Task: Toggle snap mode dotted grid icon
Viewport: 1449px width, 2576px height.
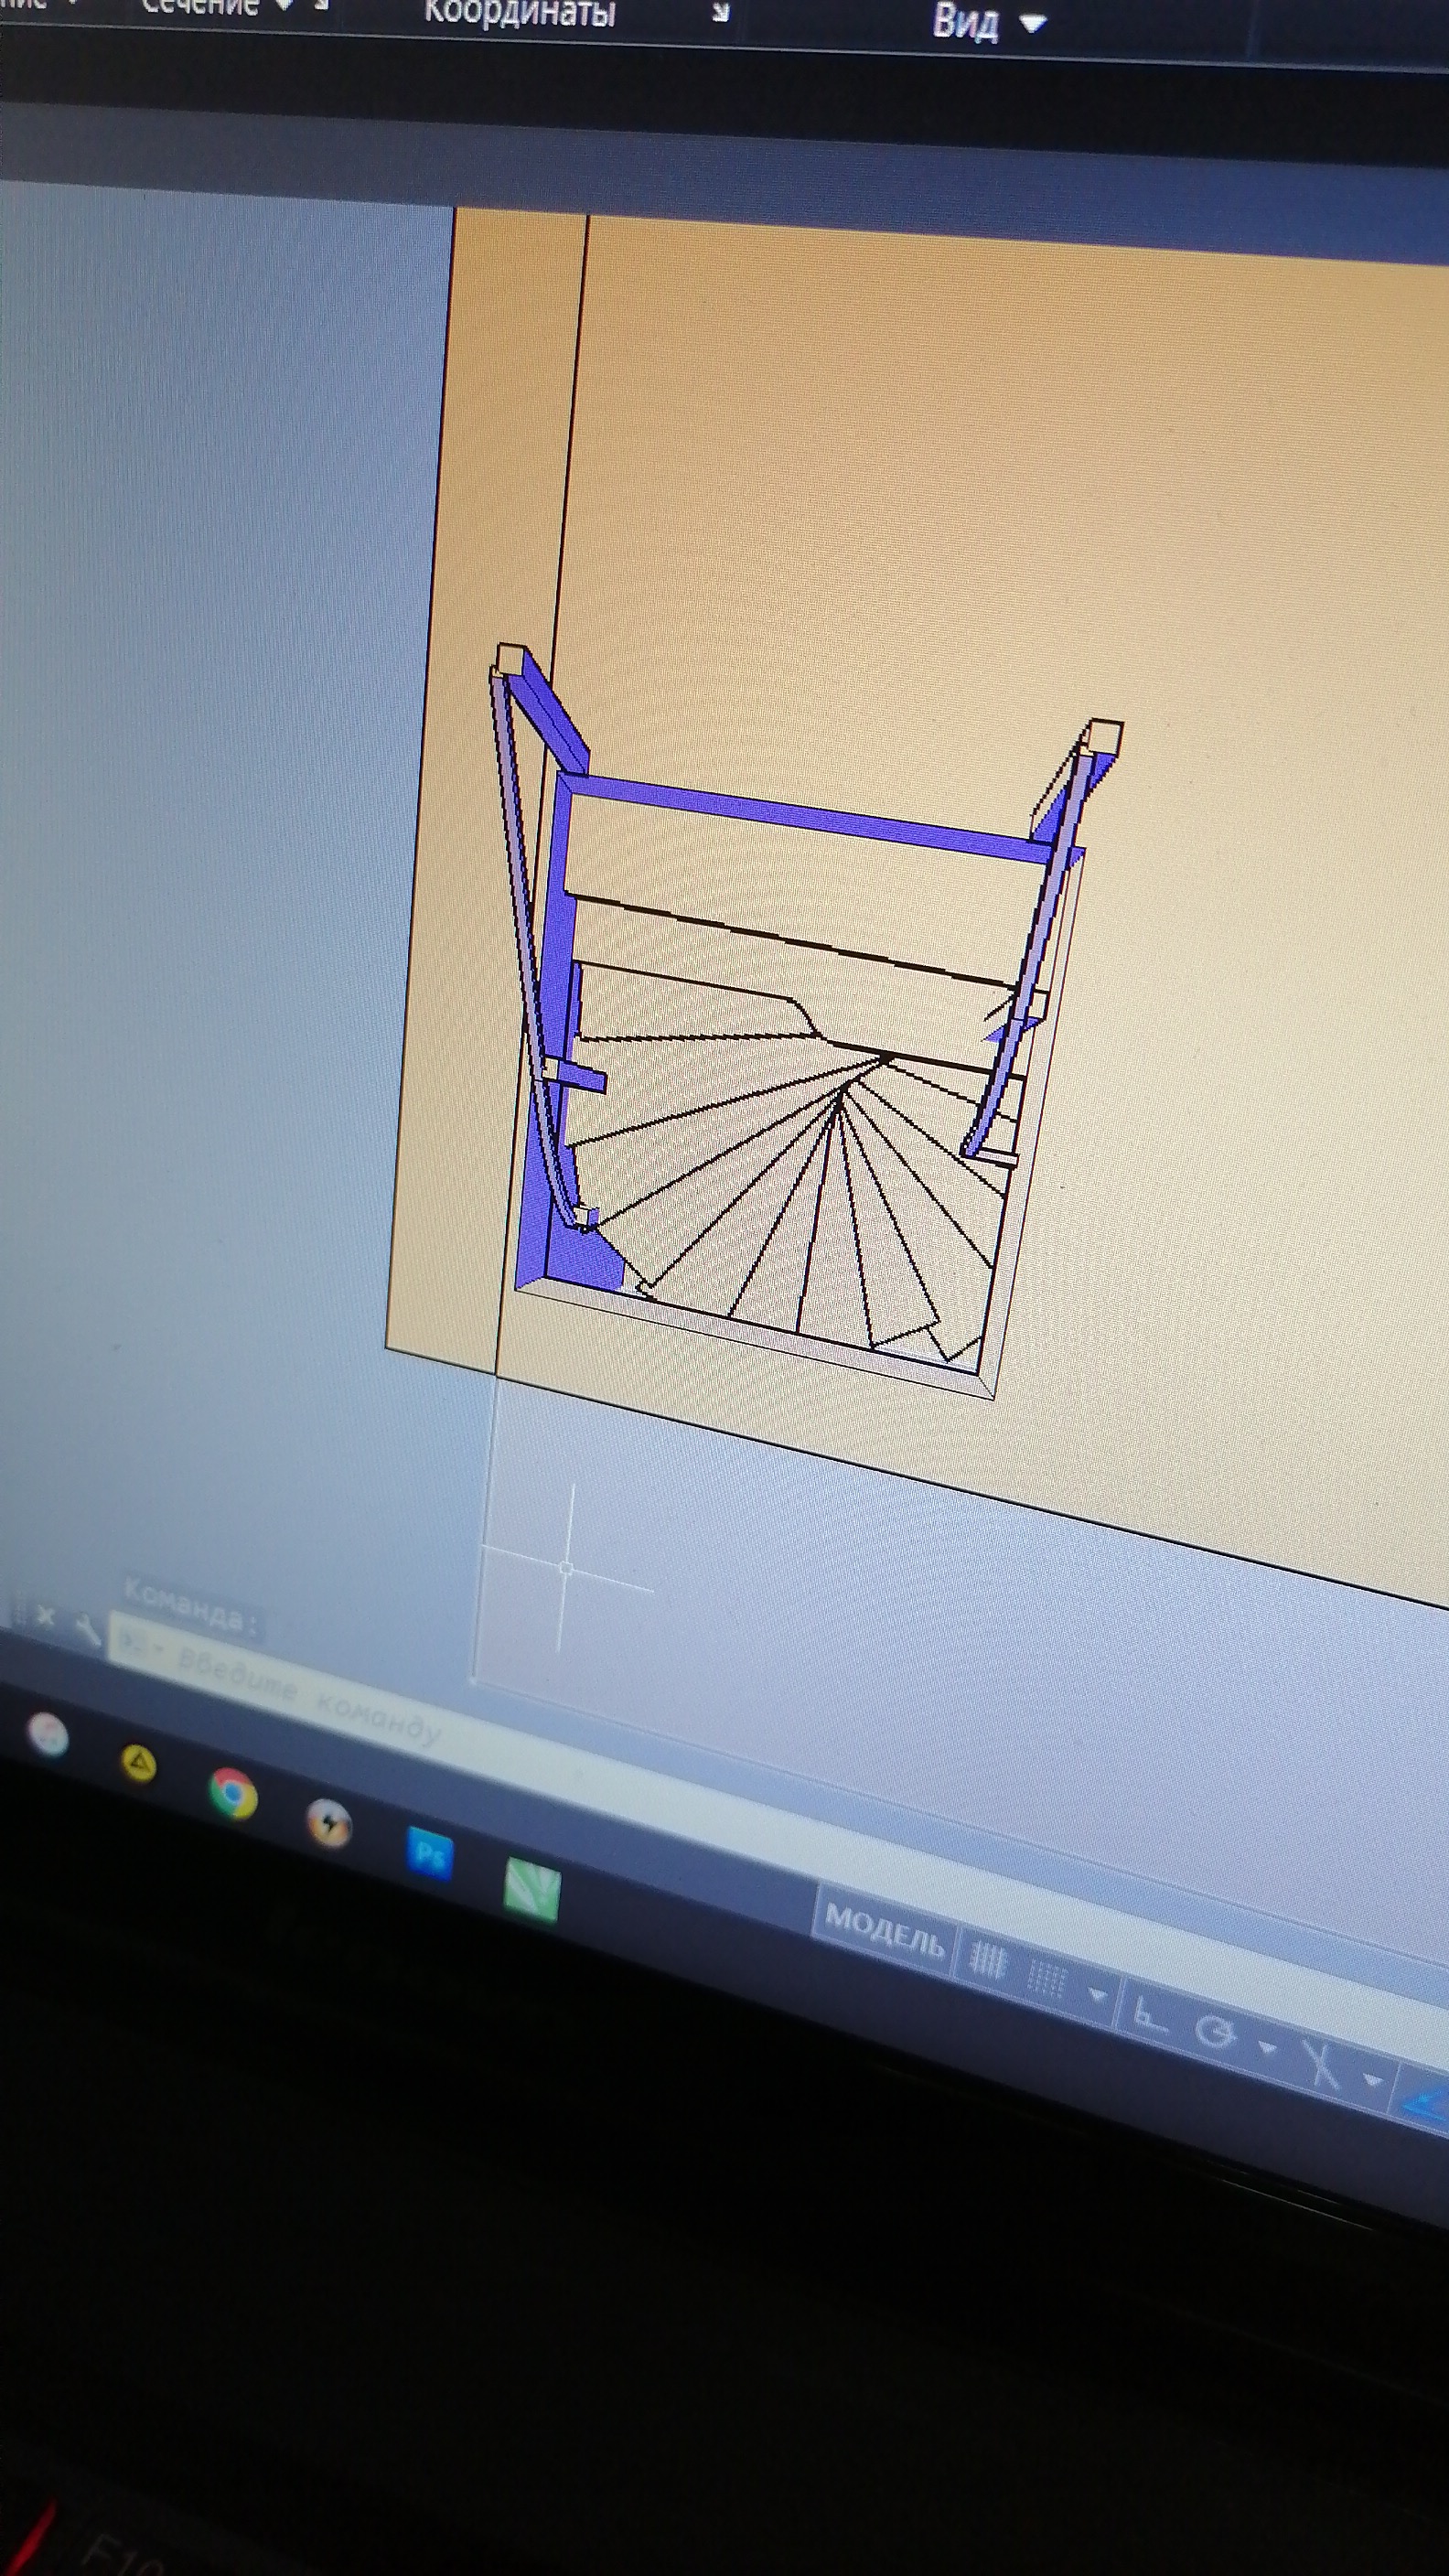Action: (x=1047, y=1980)
